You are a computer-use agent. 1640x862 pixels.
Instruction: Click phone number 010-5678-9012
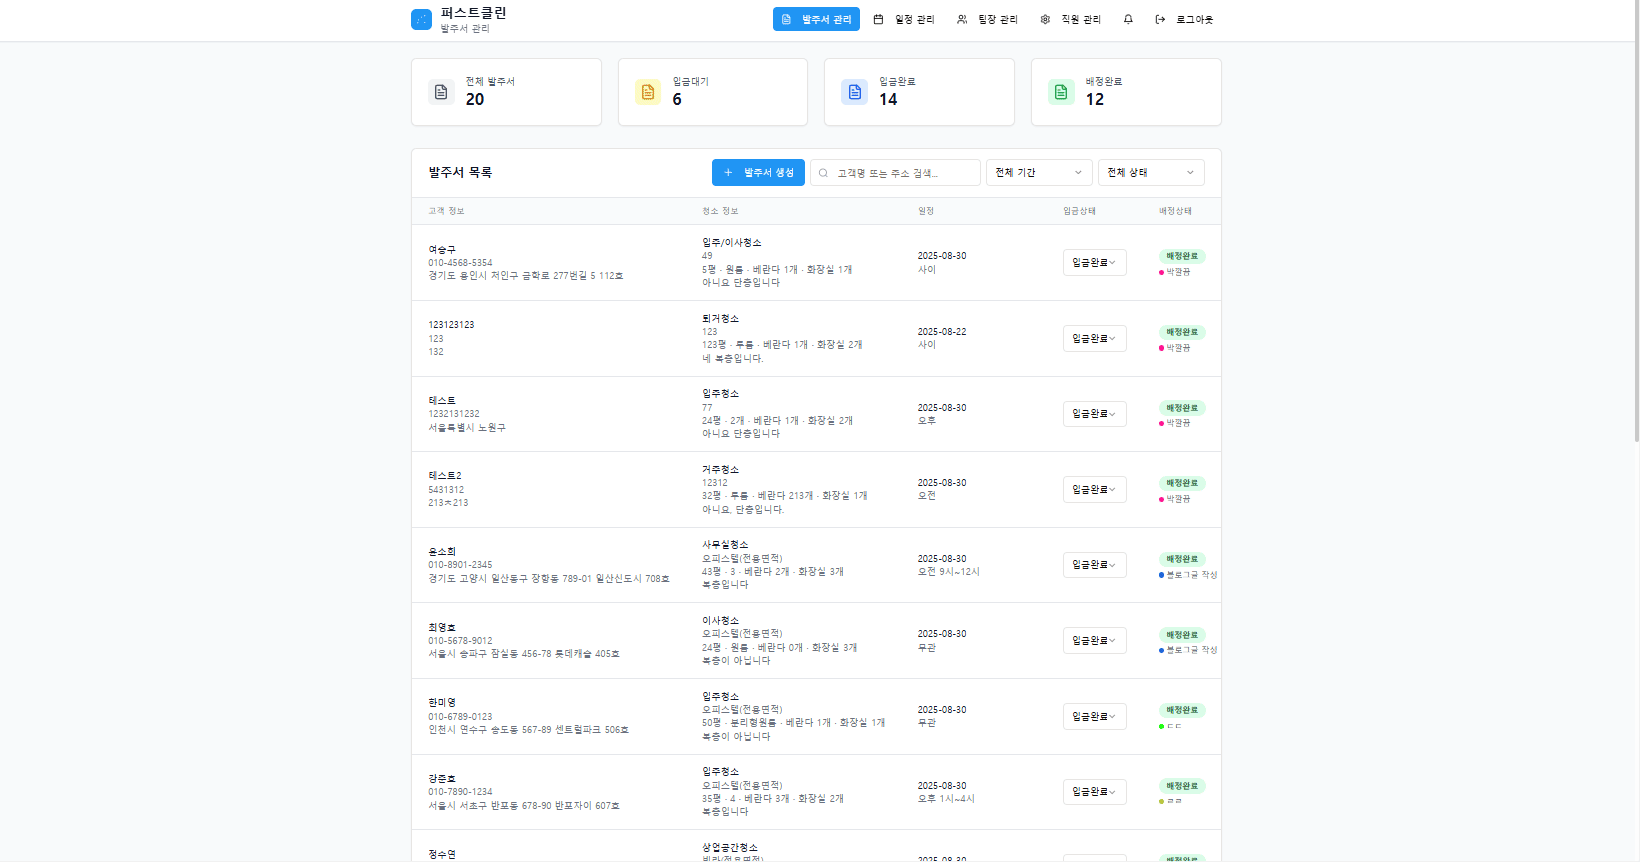pos(460,641)
